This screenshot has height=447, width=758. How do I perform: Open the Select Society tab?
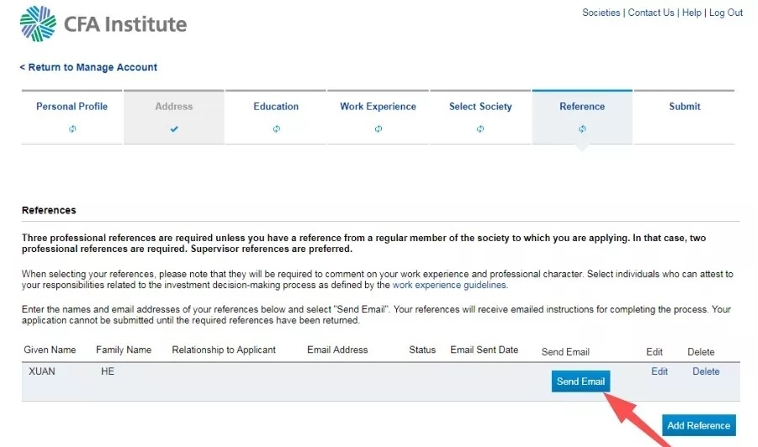(480, 106)
